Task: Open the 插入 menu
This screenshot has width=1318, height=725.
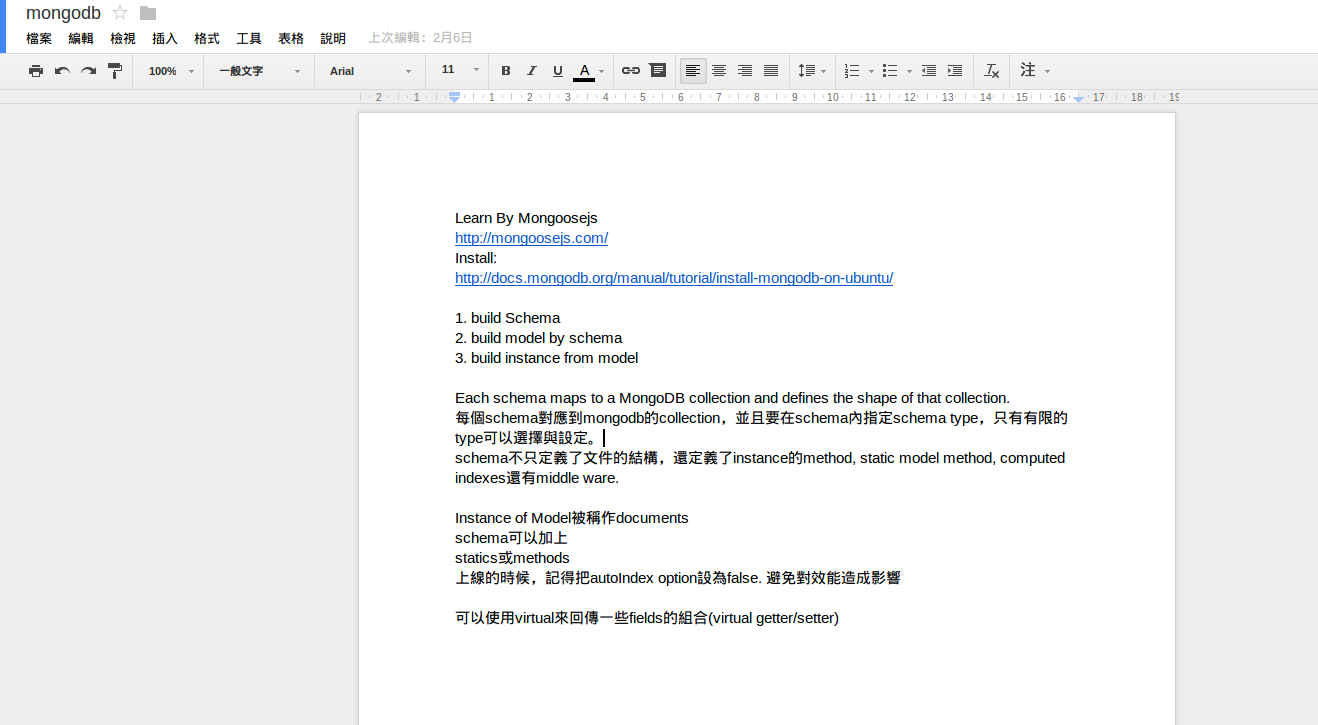Action: [164, 39]
